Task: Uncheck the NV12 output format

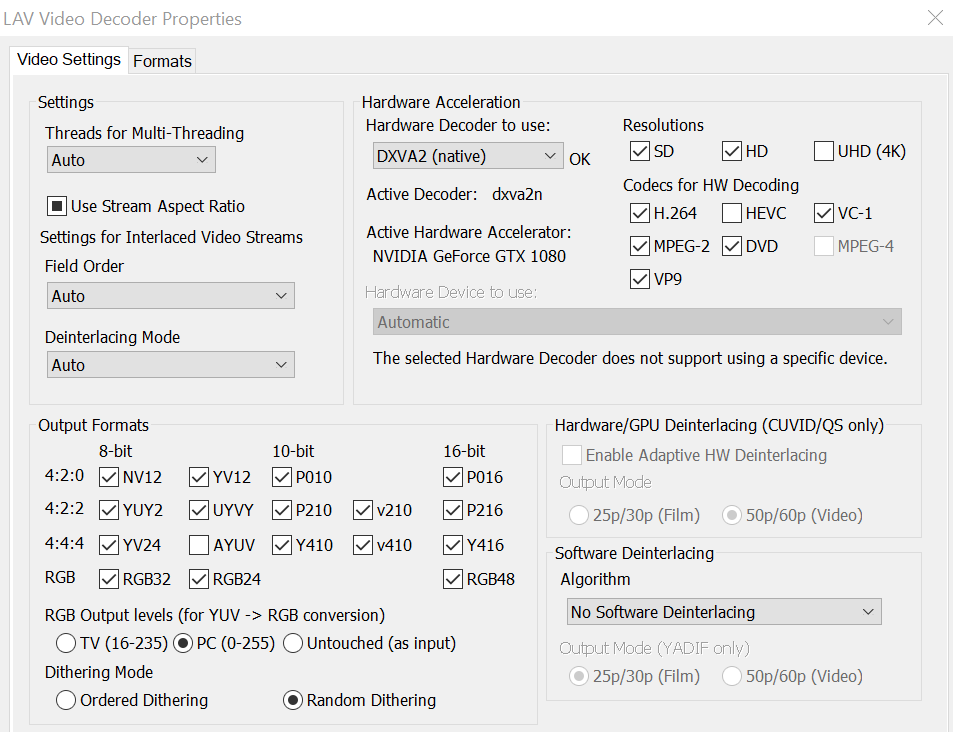Action: 109,477
